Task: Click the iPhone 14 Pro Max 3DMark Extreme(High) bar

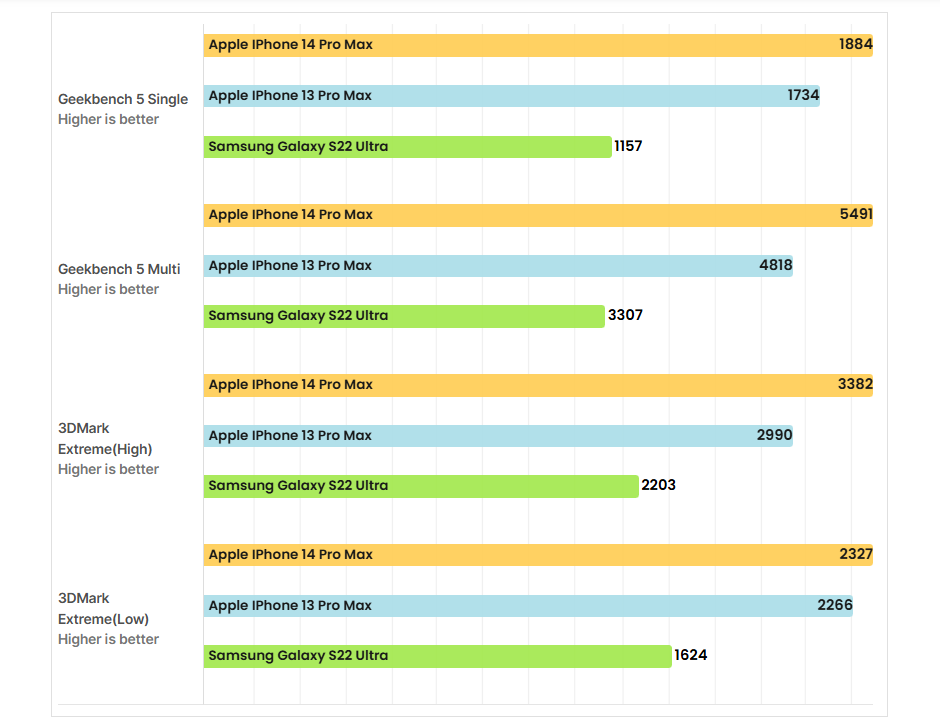Action: (538, 385)
